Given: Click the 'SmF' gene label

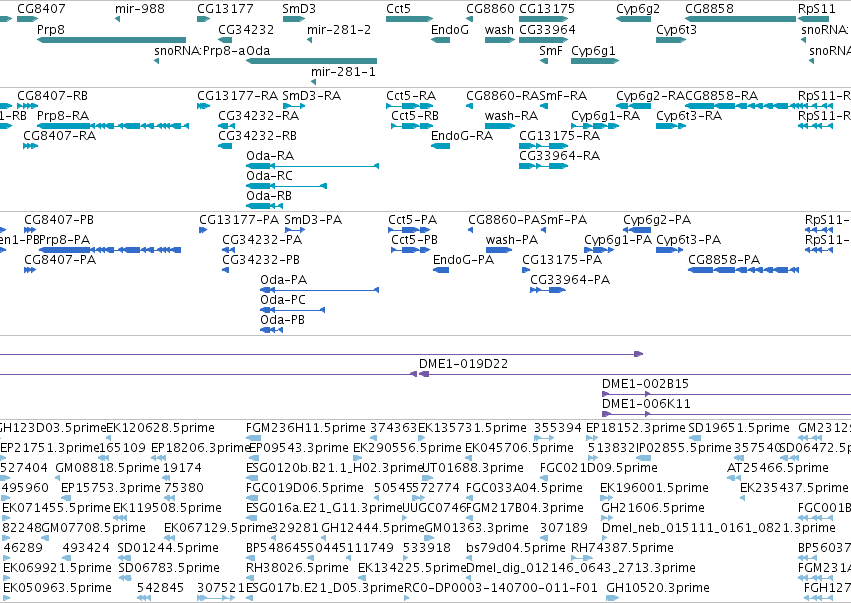Looking at the screenshot, I should pos(551,50).
